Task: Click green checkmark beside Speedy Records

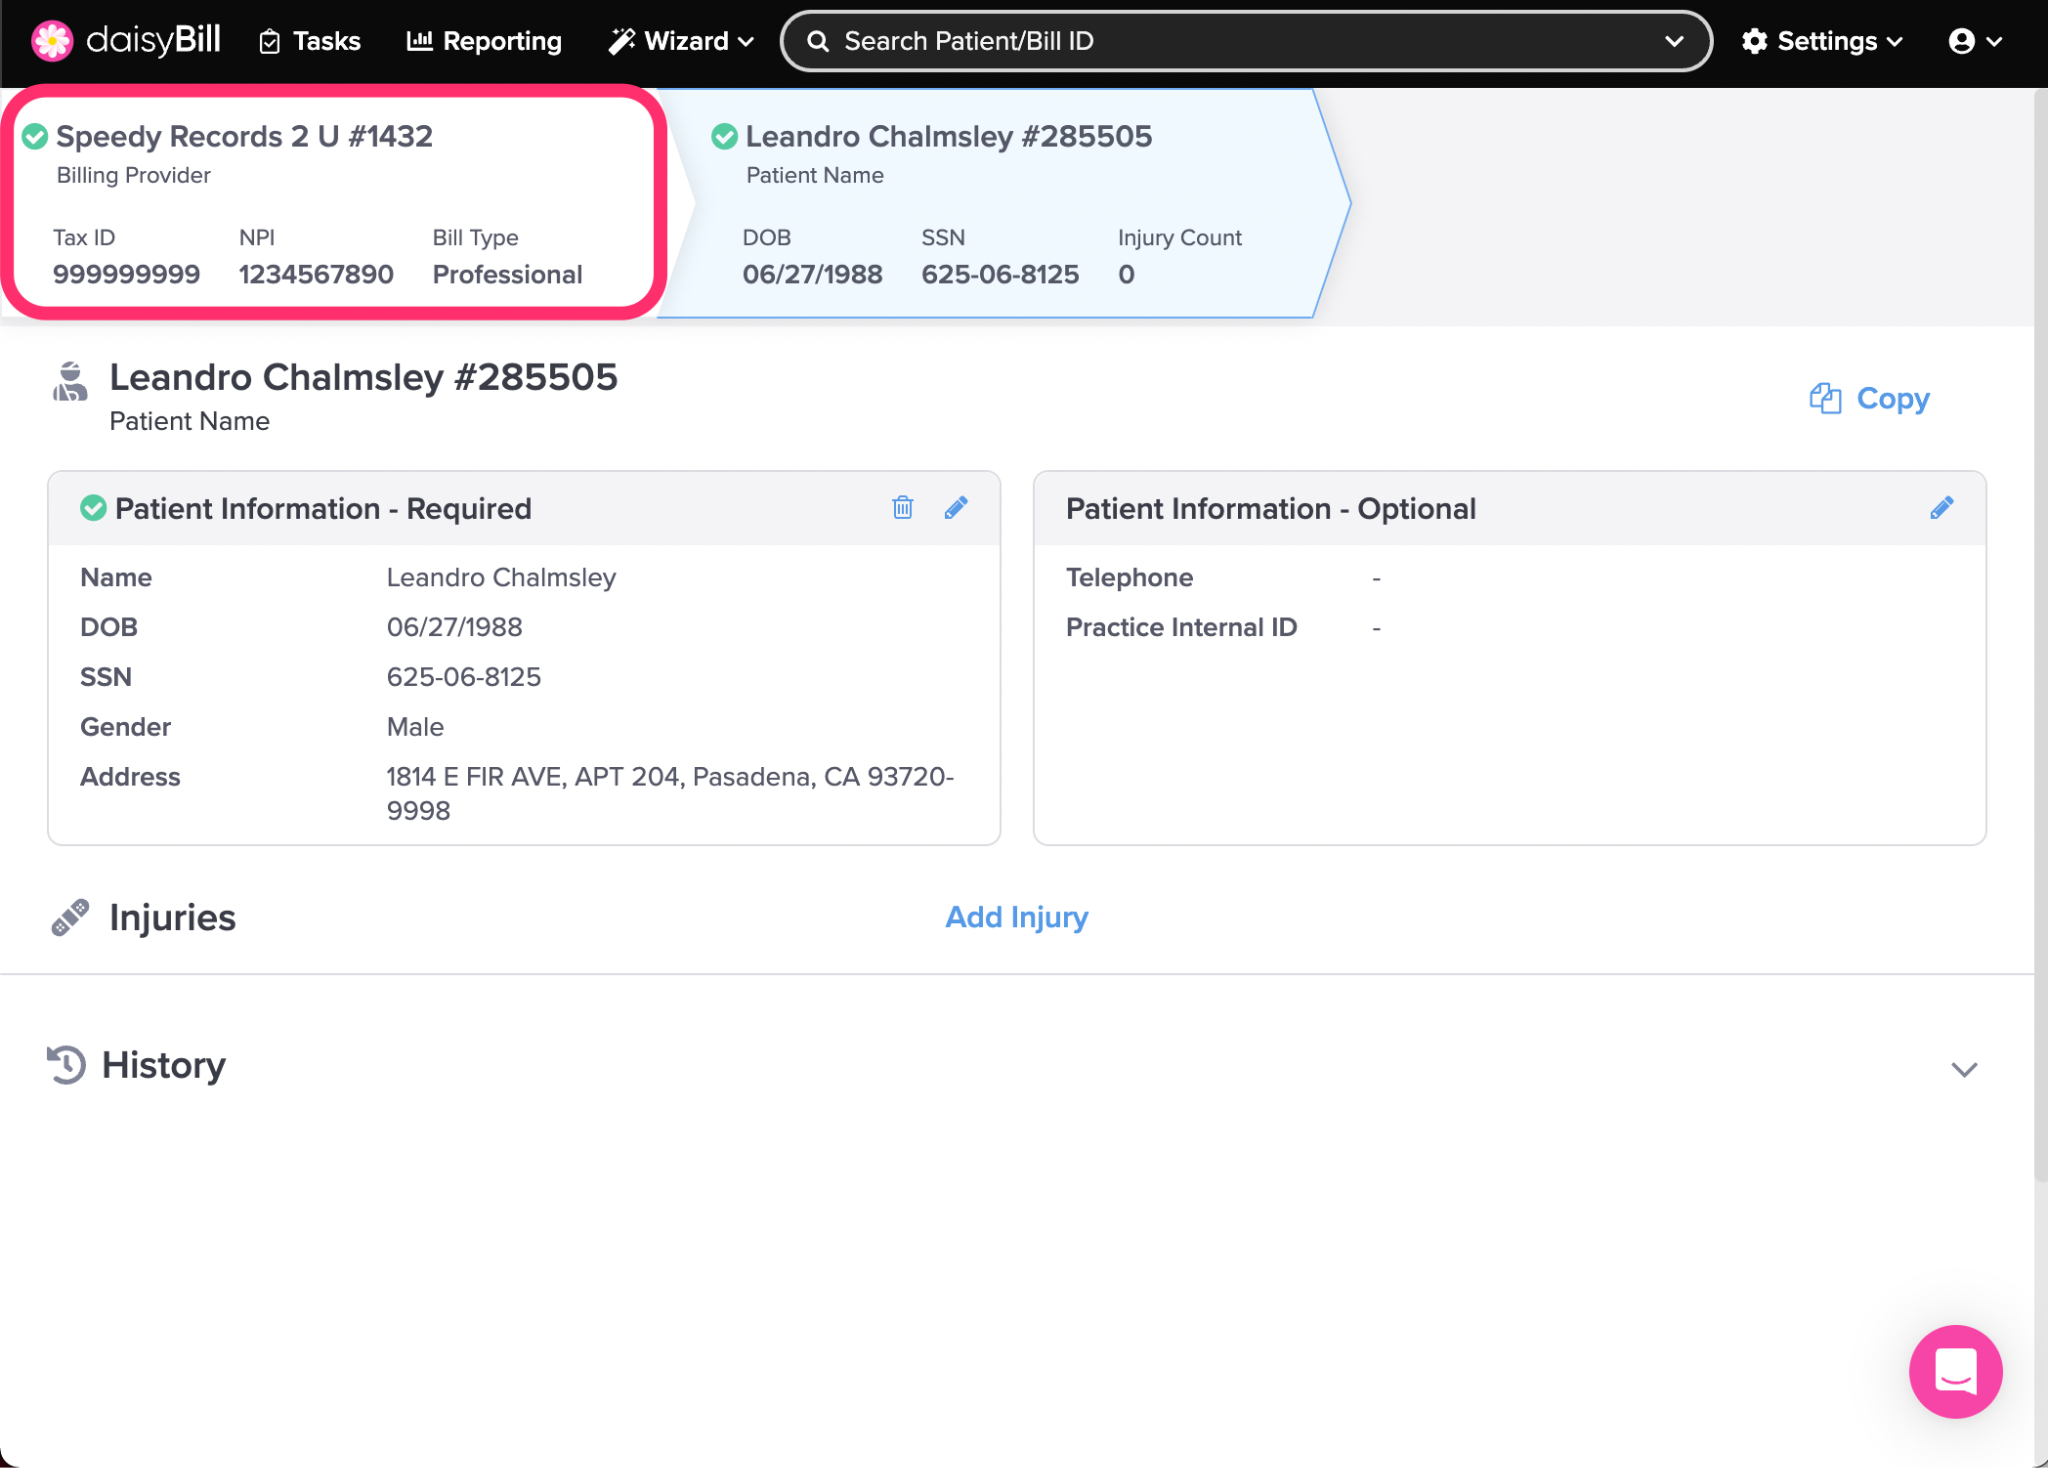Action: pos(36,136)
